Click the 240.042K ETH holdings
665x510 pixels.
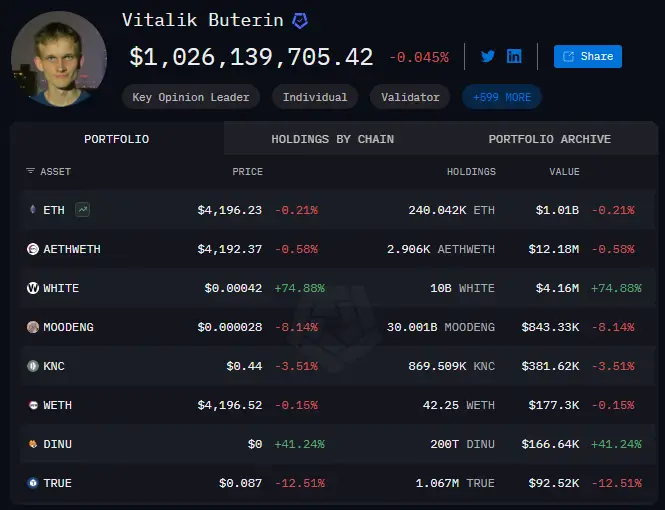point(452,210)
